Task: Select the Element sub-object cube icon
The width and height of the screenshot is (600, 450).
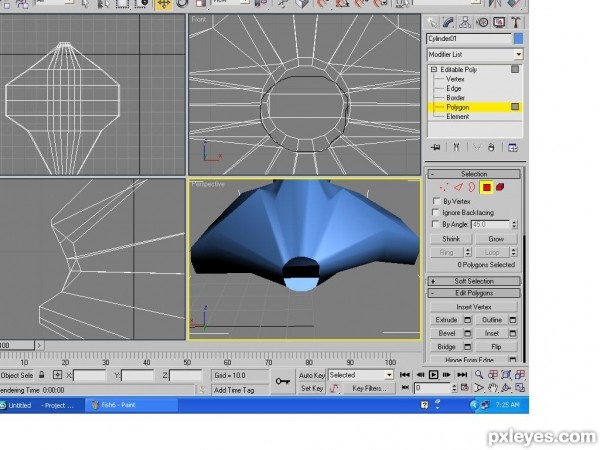Action: tap(500, 187)
